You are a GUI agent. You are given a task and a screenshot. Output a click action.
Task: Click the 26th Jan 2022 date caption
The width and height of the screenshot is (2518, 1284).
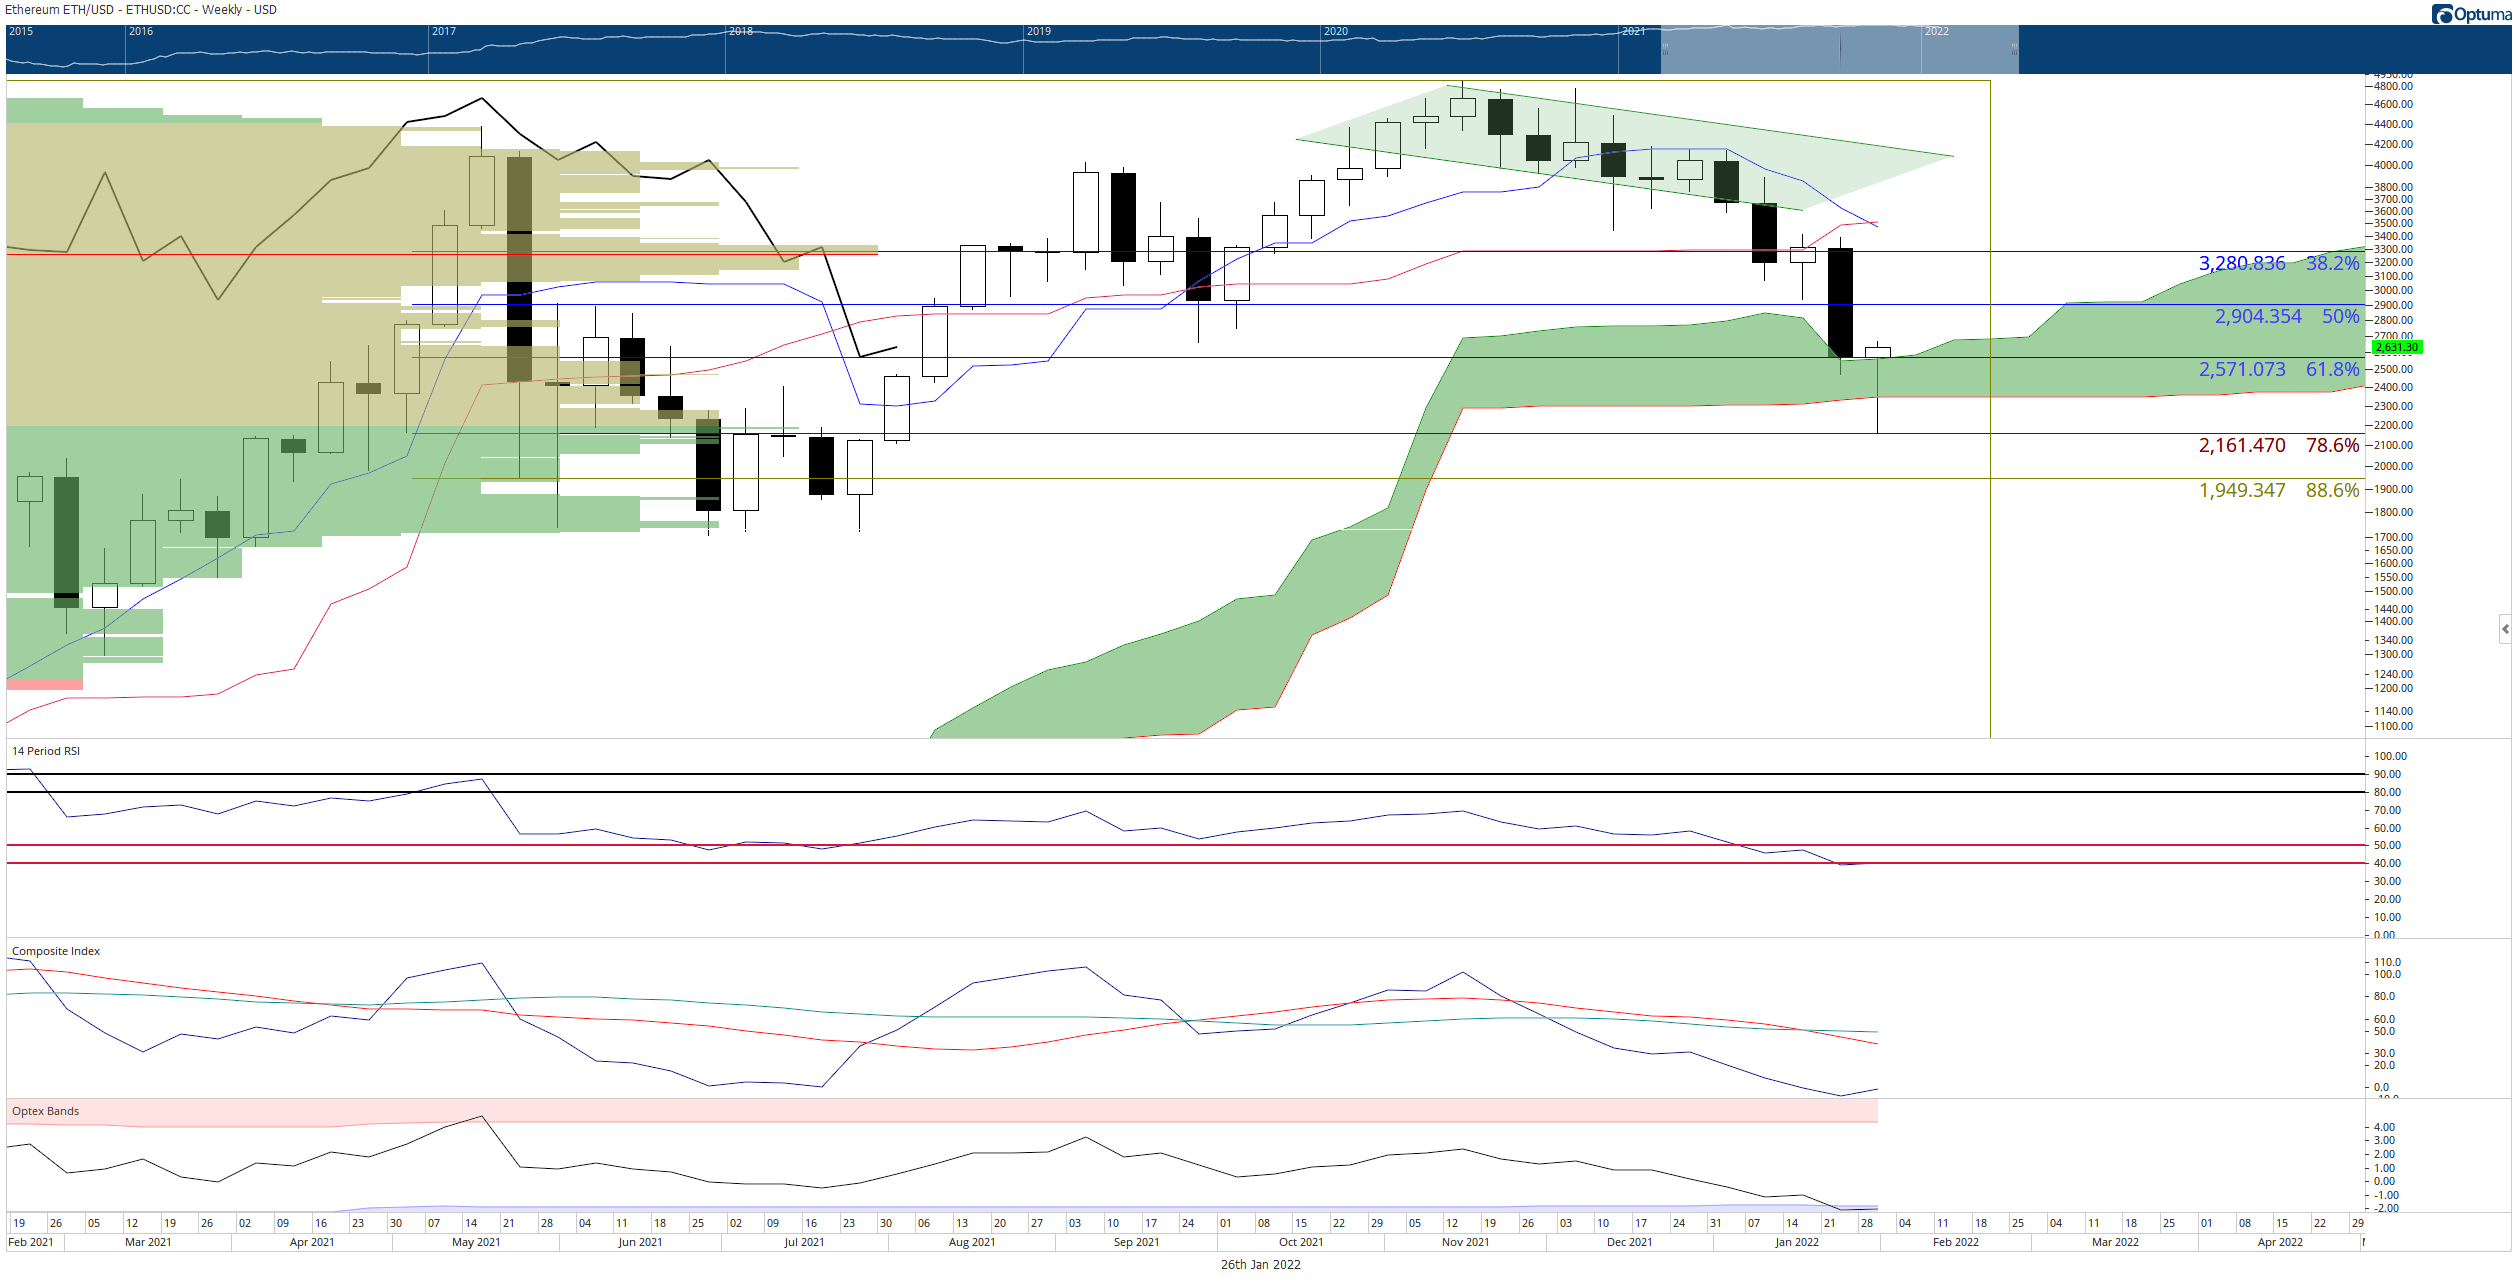[x=1260, y=1264]
